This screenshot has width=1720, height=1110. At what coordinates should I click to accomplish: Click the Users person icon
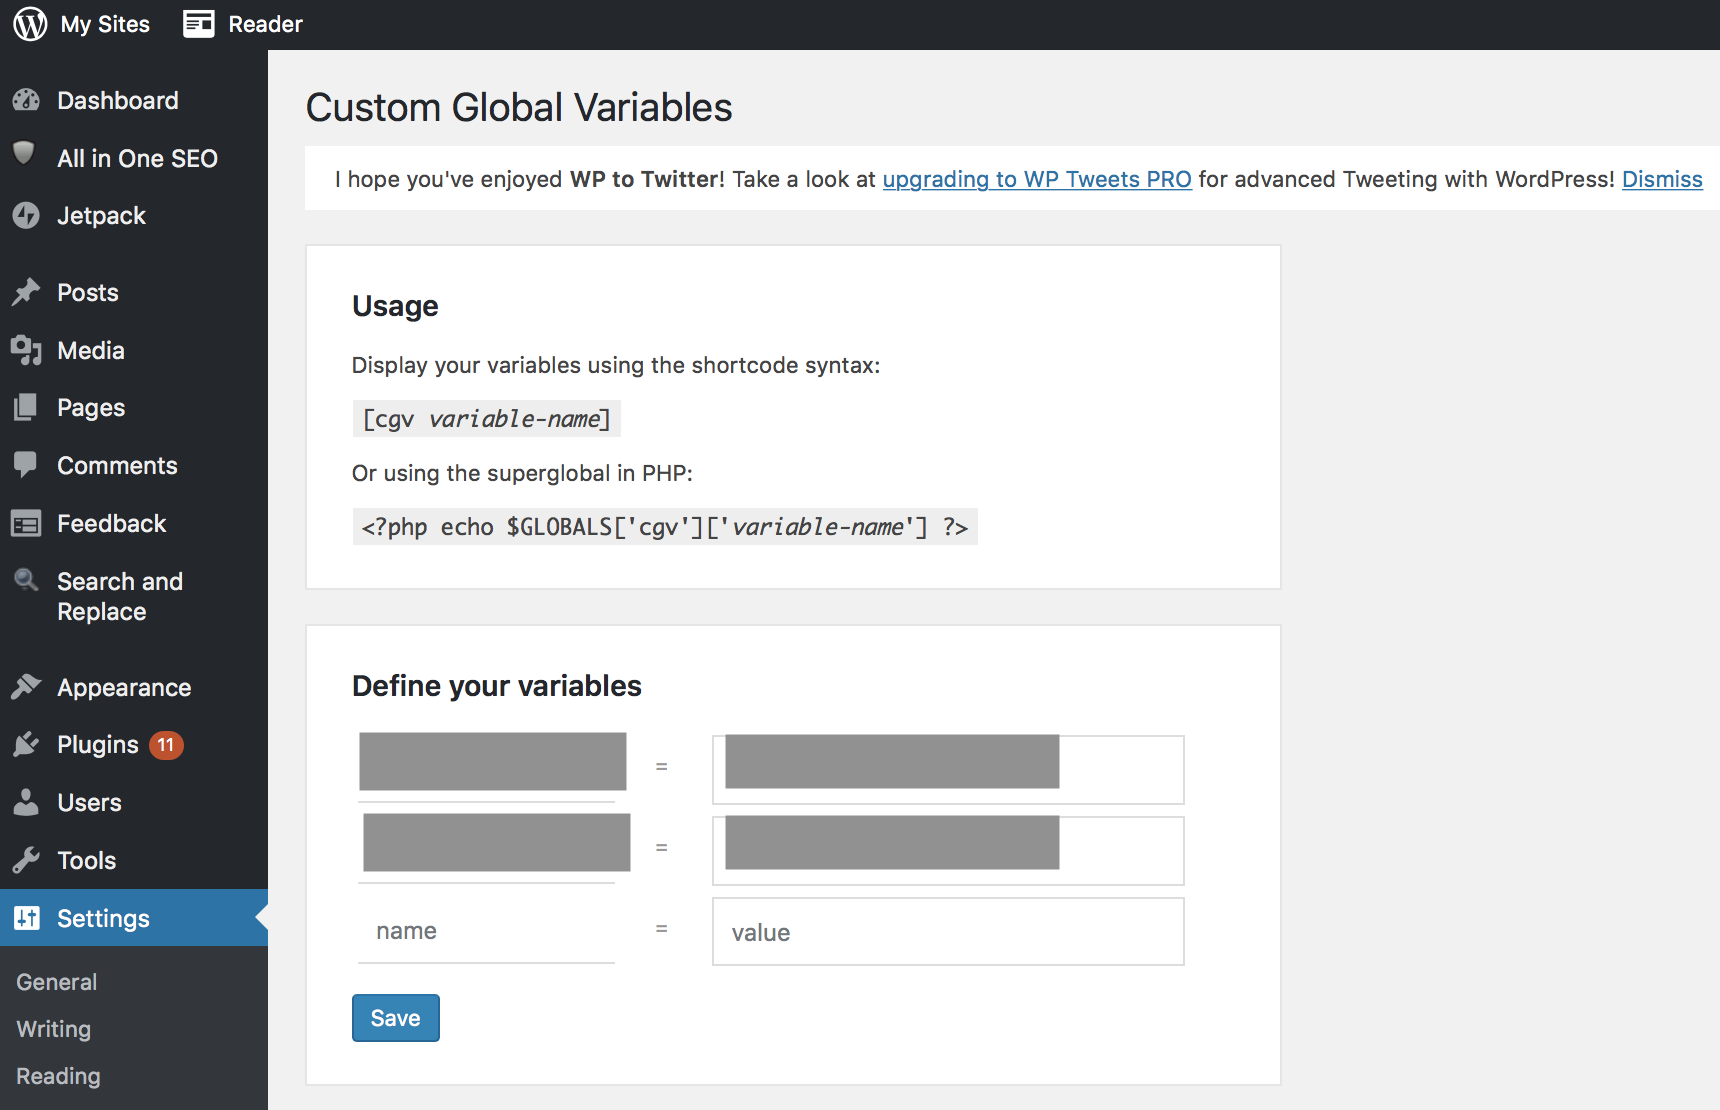(26, 802)
